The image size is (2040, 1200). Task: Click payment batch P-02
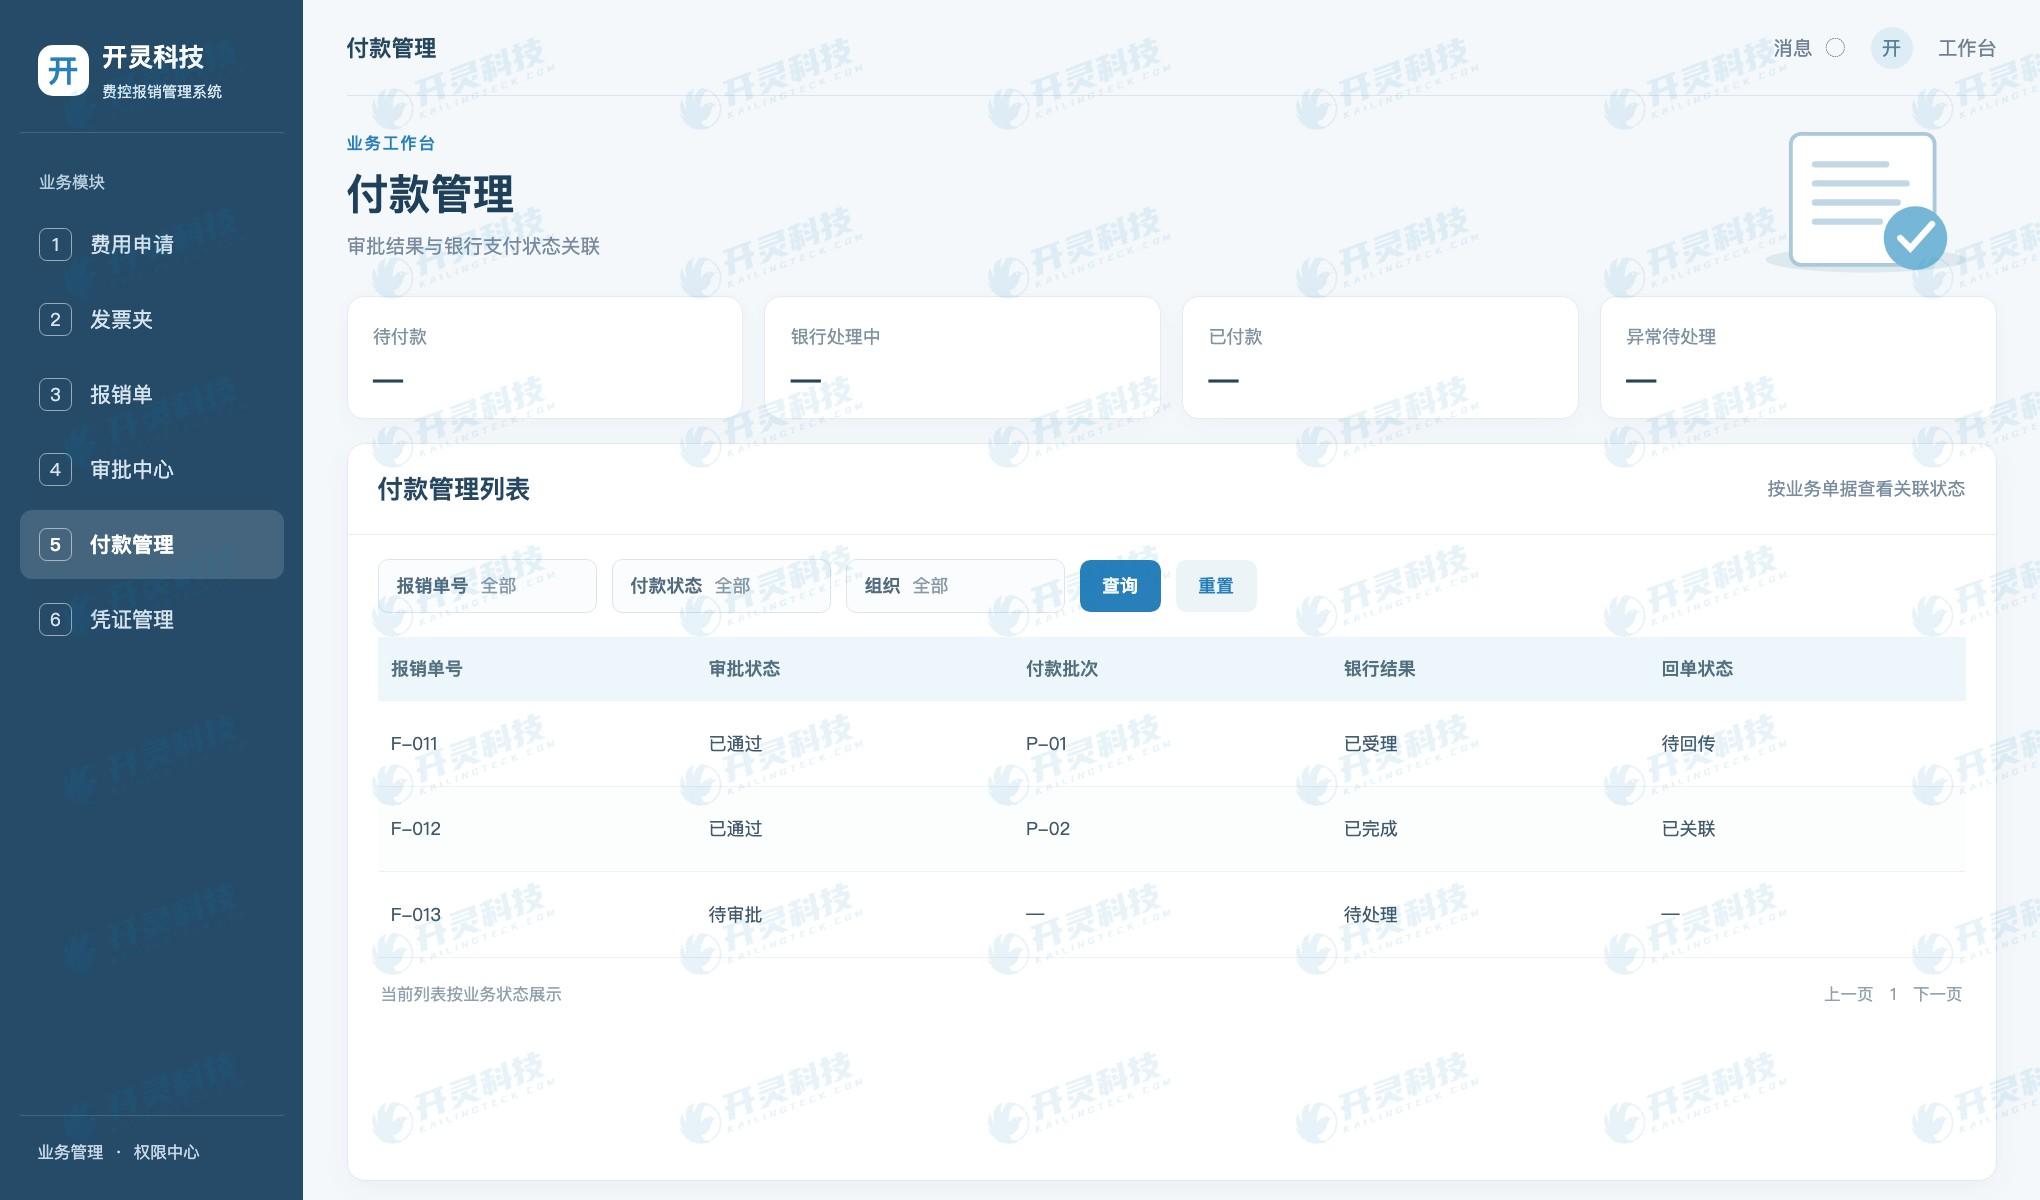pos(1048,829)
